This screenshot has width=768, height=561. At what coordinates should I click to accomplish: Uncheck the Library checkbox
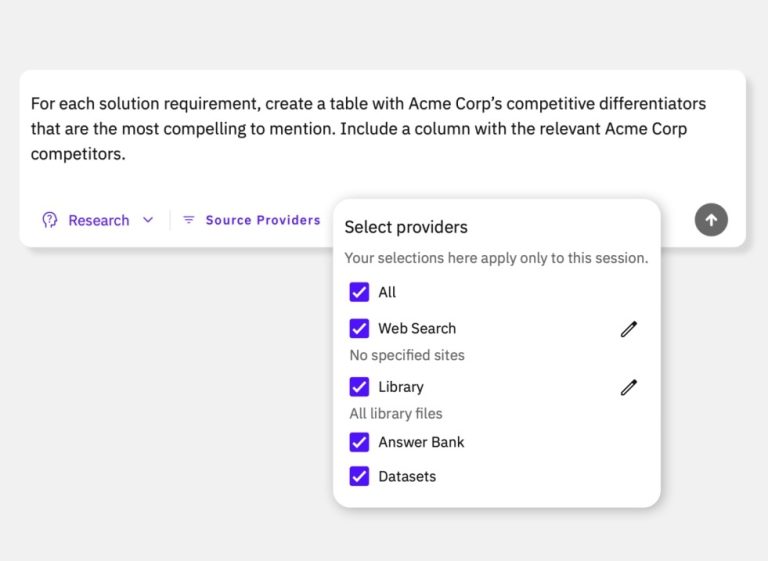point(359,387)
